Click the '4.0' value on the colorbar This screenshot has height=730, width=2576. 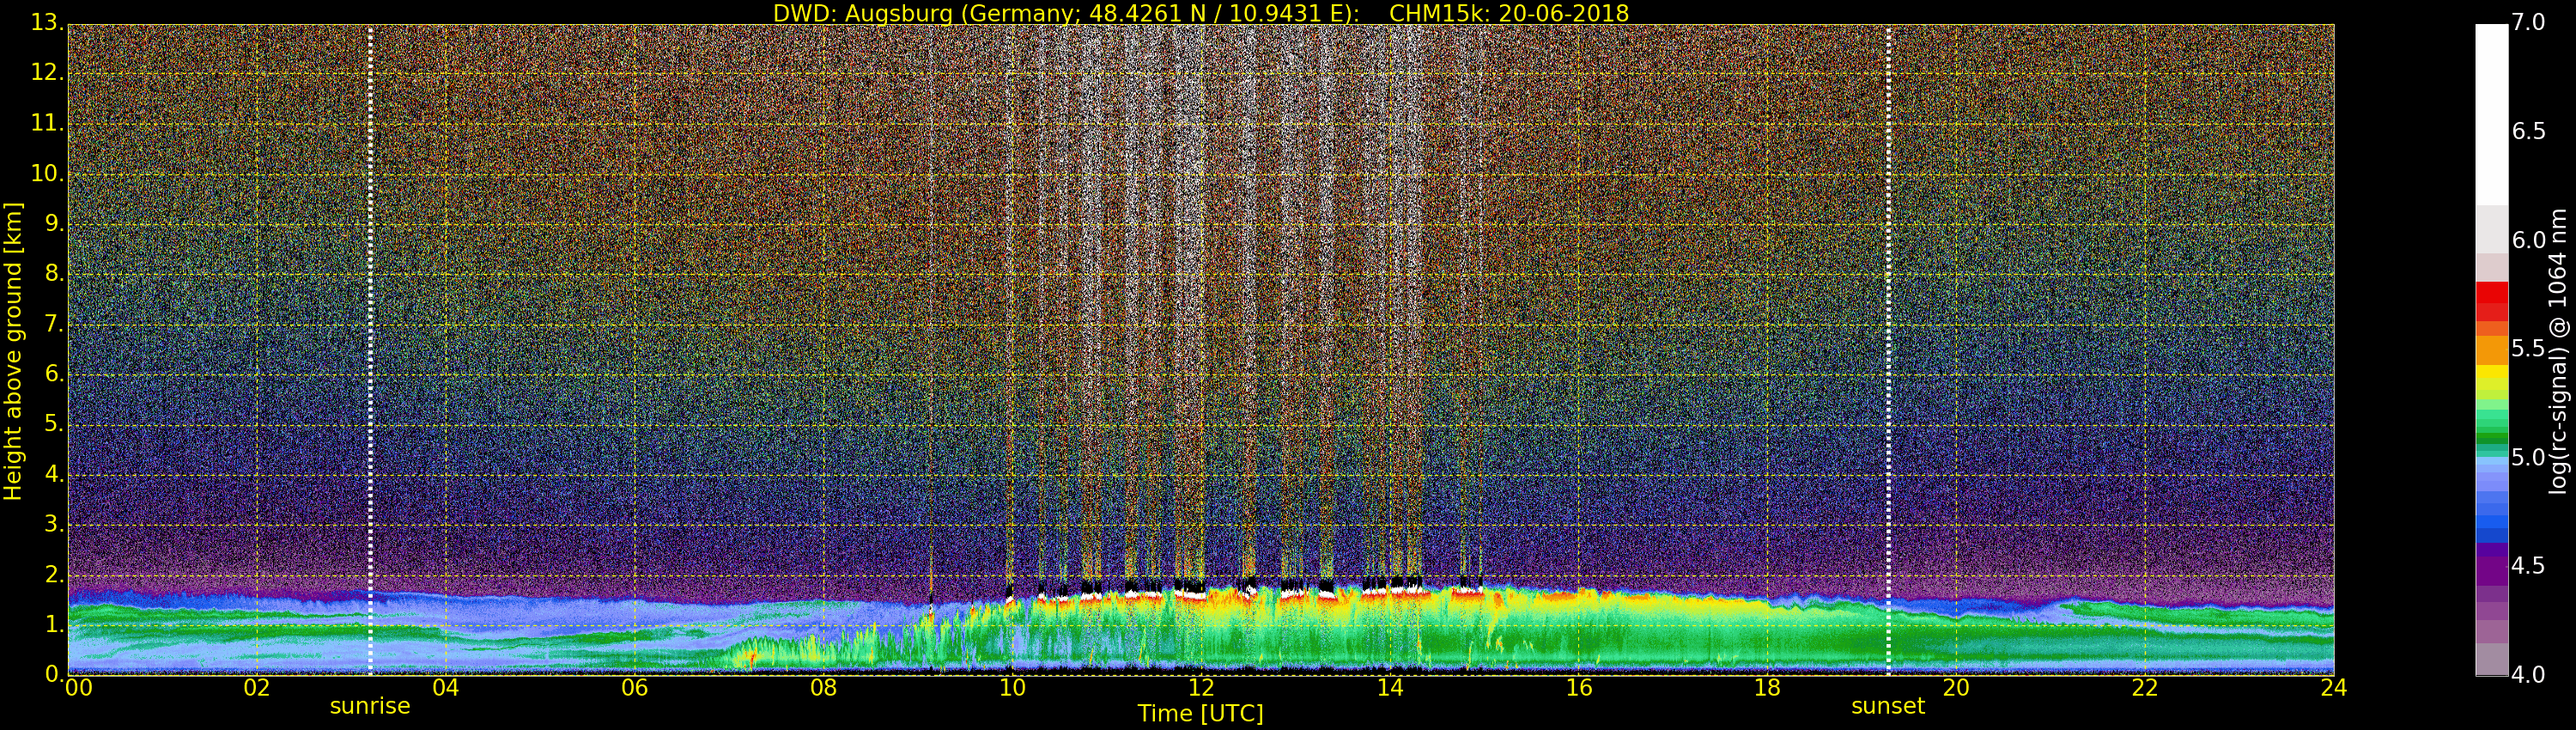2529,674
